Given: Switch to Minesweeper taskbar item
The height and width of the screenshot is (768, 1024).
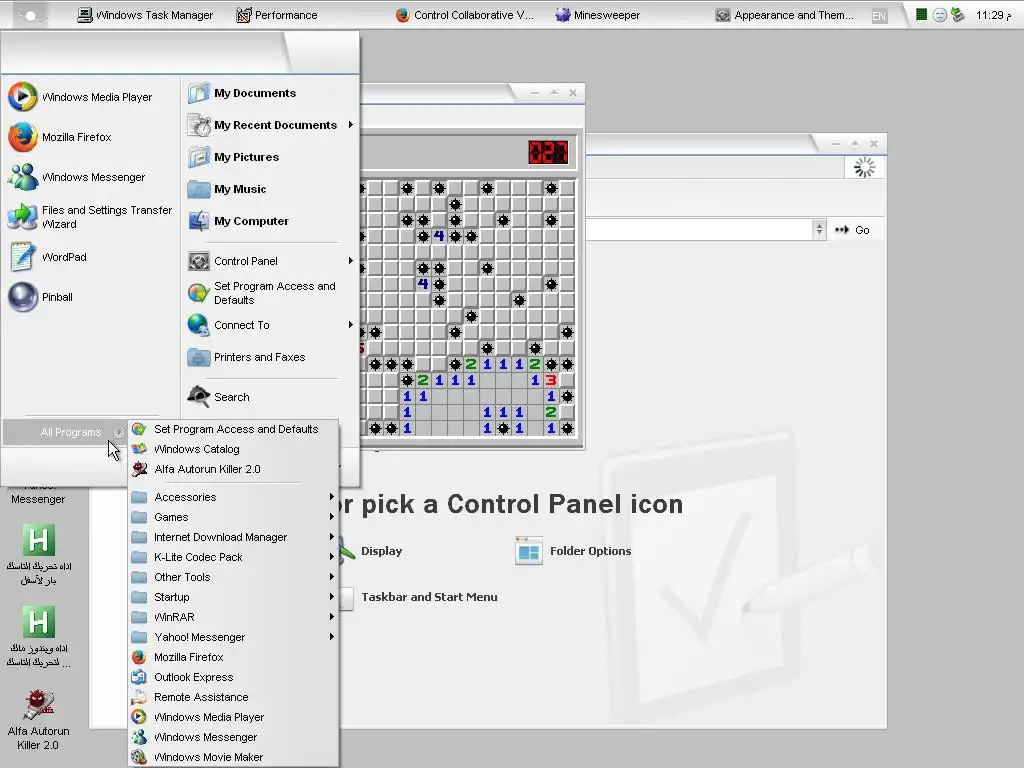Looking at the screenshot, I should coord(598,15).
